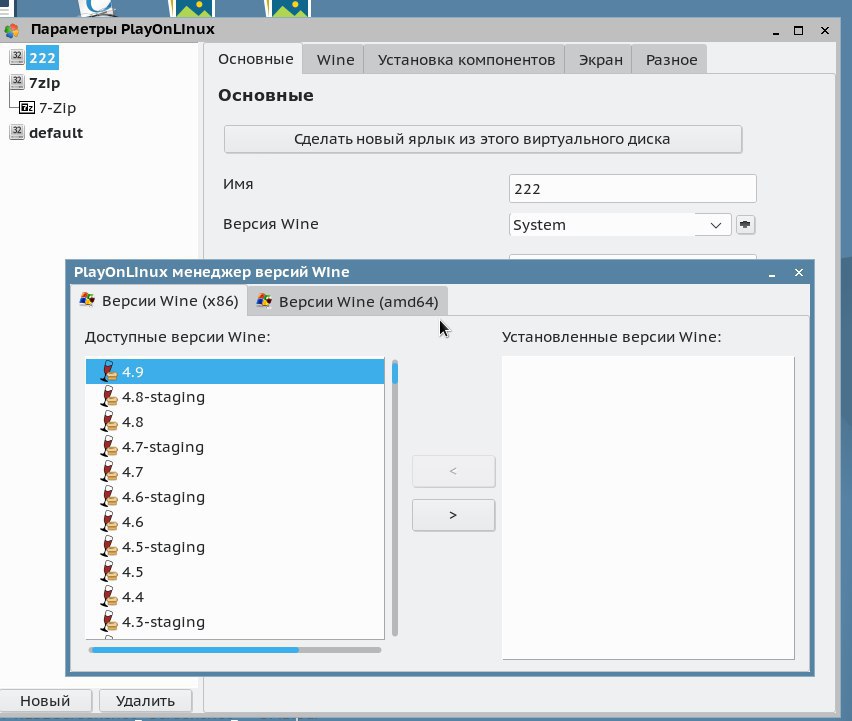Switch to the Wine tab
The width and height of the screenshot is (852, 721).
[335, 59]
